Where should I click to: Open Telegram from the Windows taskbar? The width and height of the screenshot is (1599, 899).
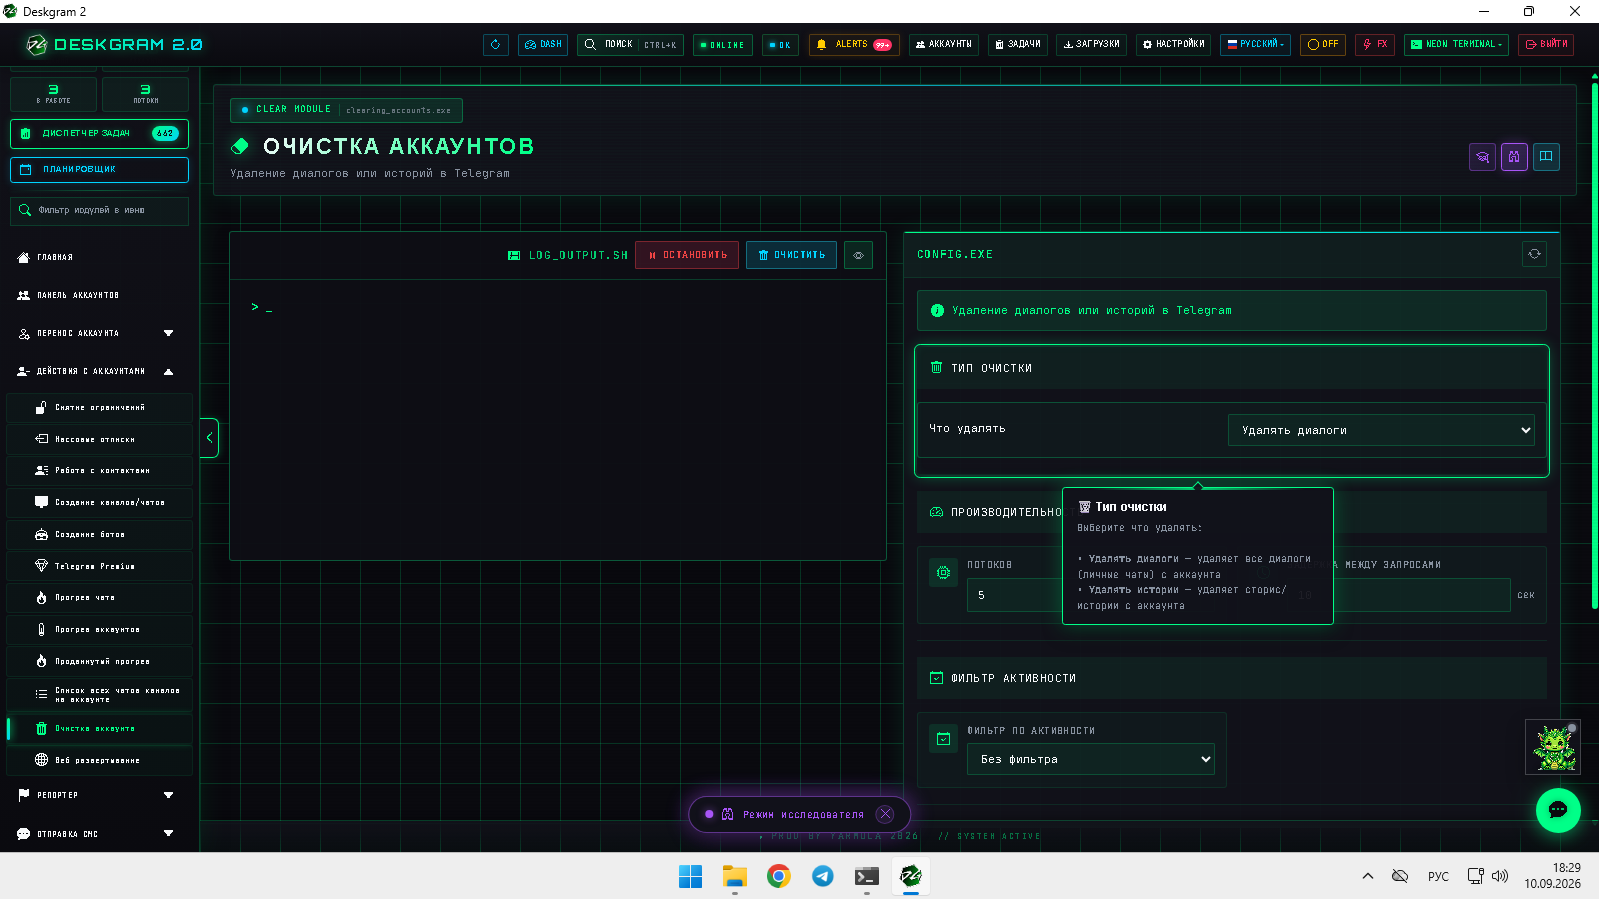[822, 876]
